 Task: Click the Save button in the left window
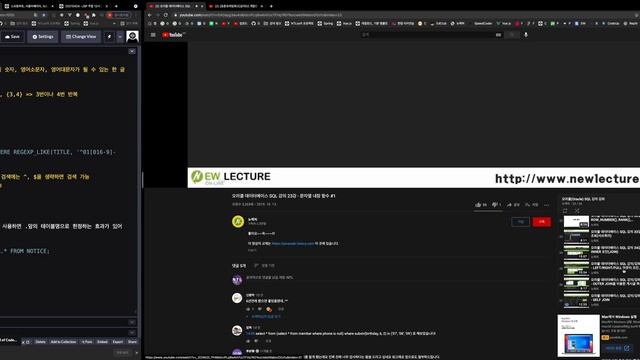pos(12,37)
